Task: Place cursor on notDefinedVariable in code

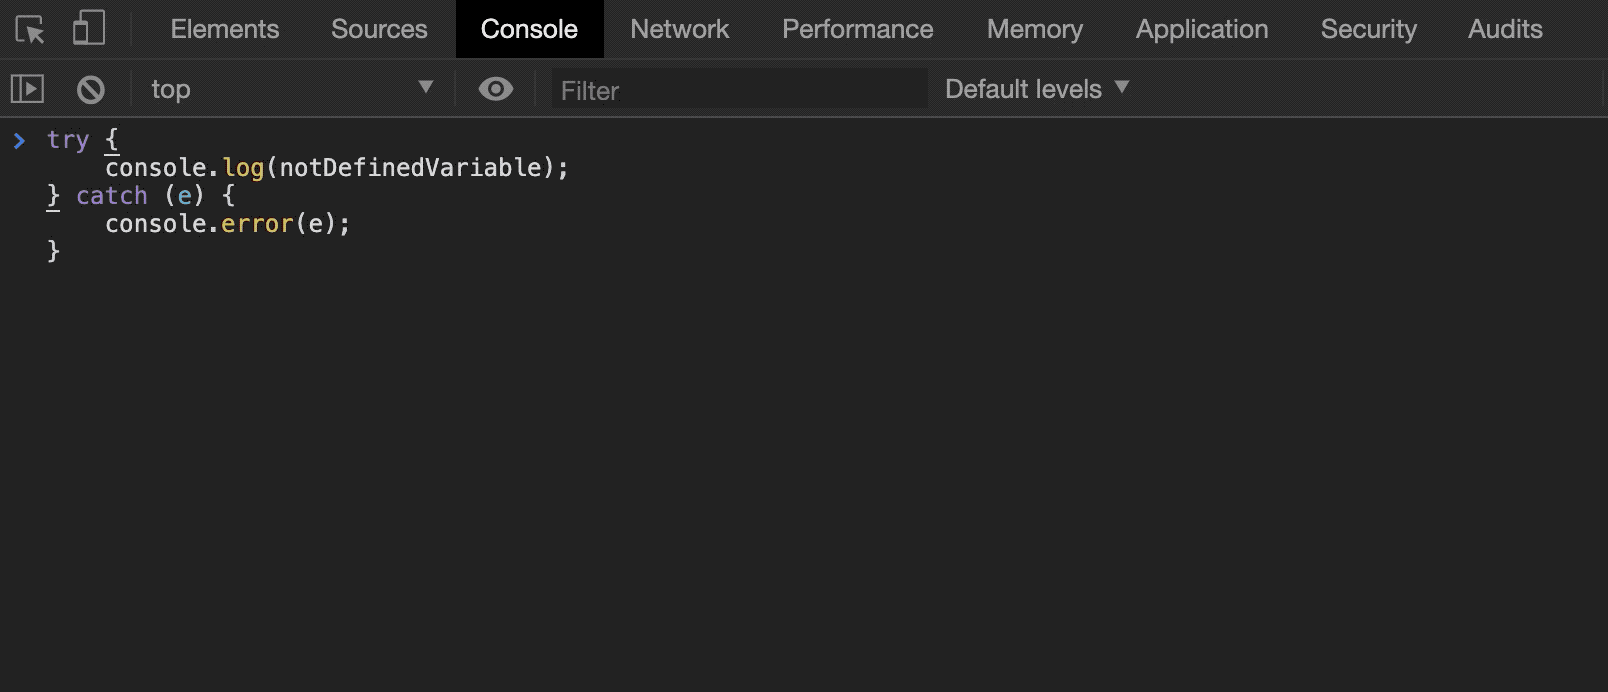Action: (x=410, y=167)
